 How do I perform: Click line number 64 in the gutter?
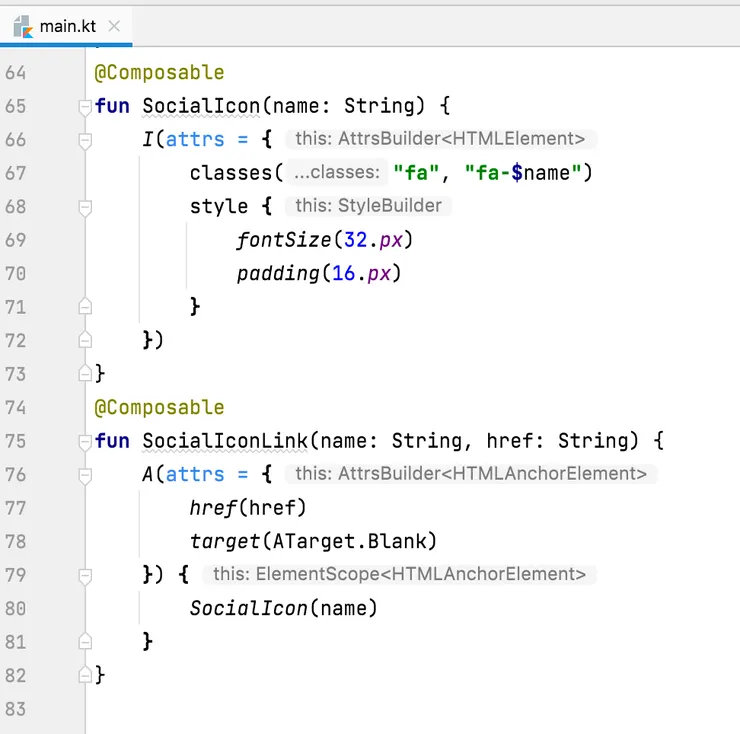click(x=16, y=73)
